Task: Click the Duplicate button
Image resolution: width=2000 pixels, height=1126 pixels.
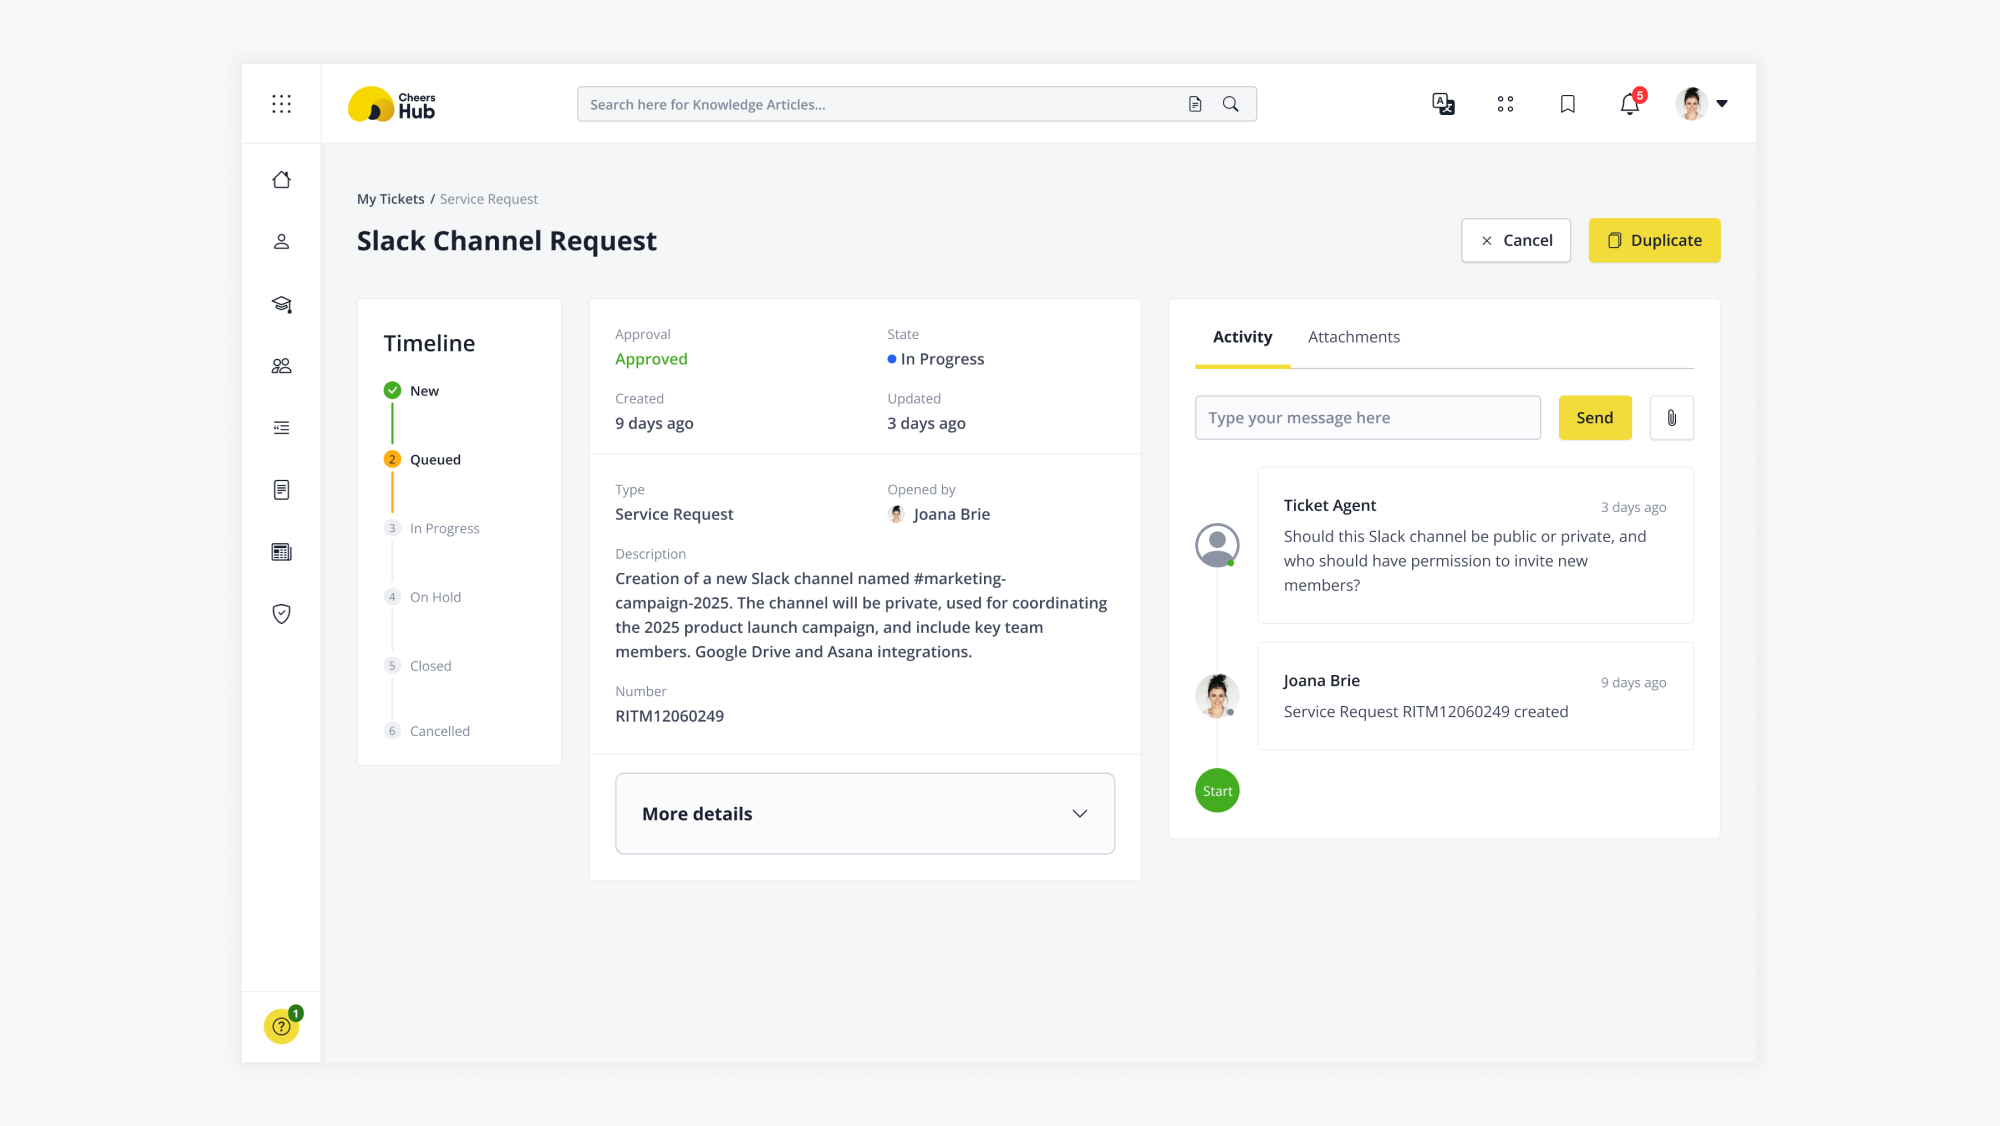Action: (x=1654, y=241)
